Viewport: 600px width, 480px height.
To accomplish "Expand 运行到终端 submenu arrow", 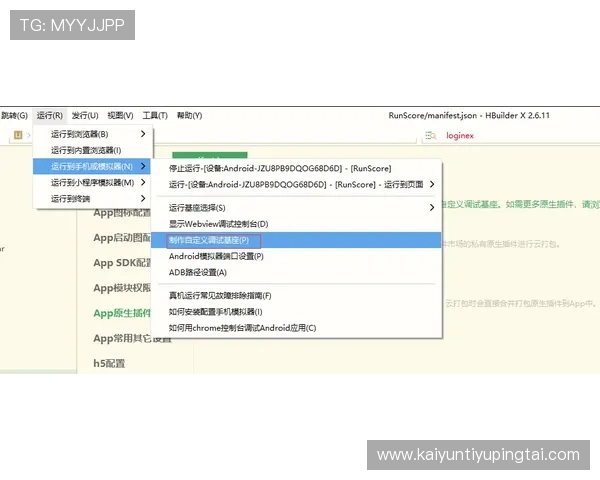I will [x=143, y=198].
